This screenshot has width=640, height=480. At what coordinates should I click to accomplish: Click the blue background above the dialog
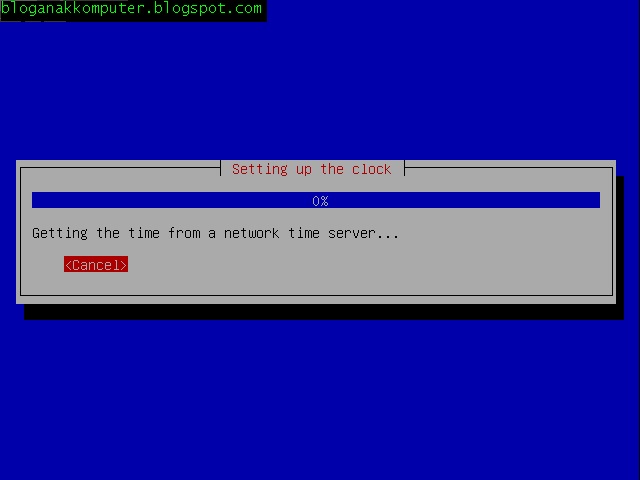(x=320, y=90)
